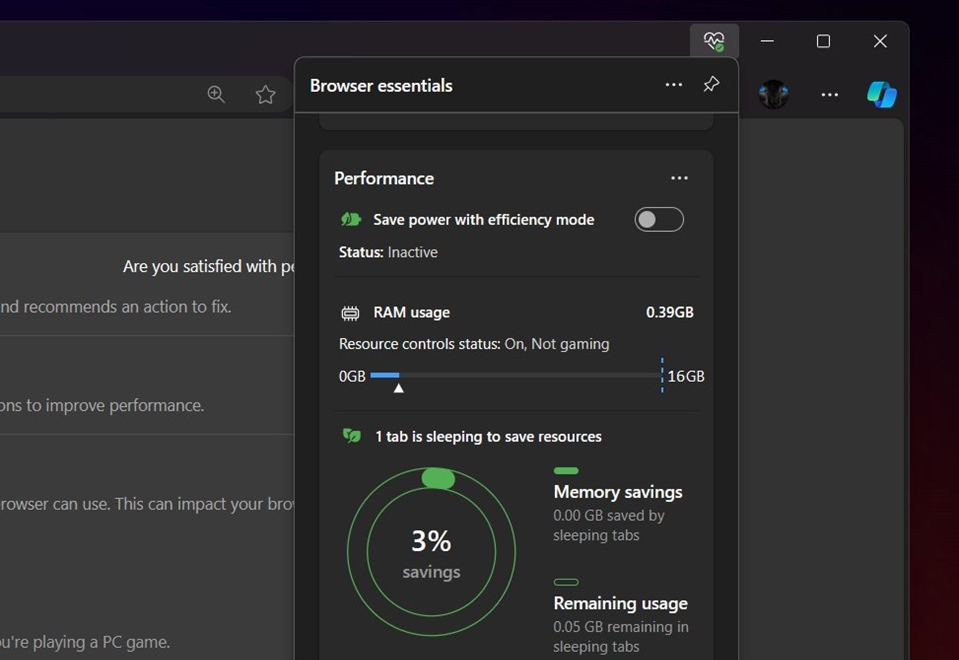Image resolution: width=959 pixels, height=660 pixels.
Task: Click Resource controls status: On, Not gaming
Action: click(474, 344)
